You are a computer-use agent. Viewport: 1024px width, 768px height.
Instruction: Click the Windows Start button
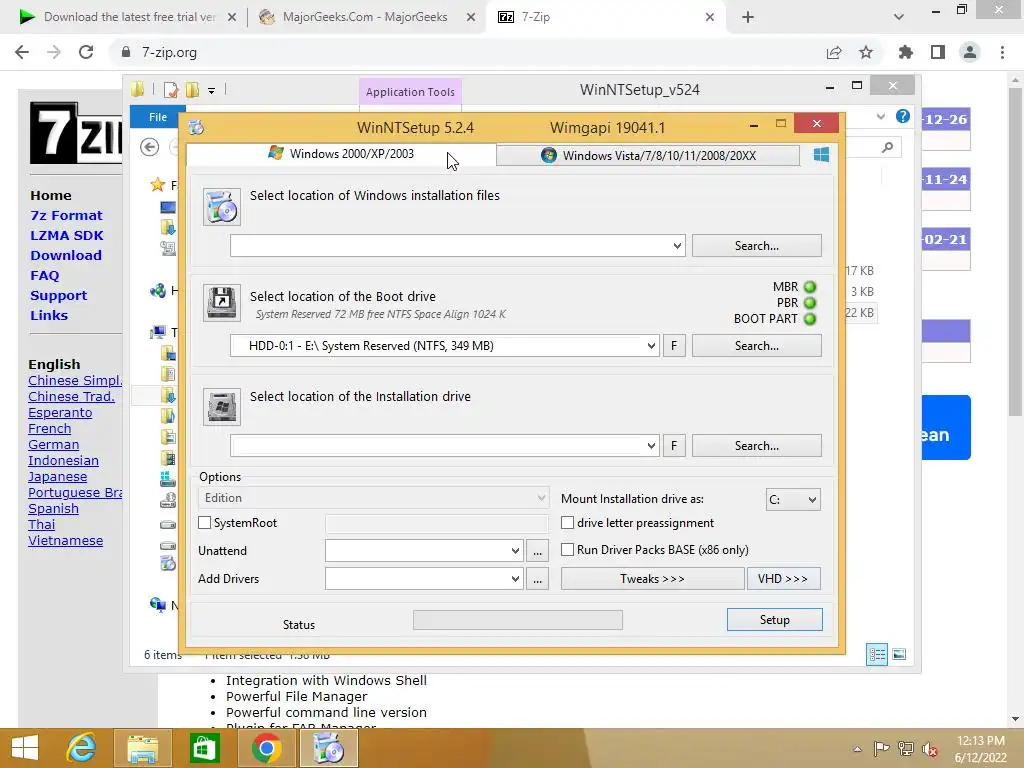click(25, 748)
